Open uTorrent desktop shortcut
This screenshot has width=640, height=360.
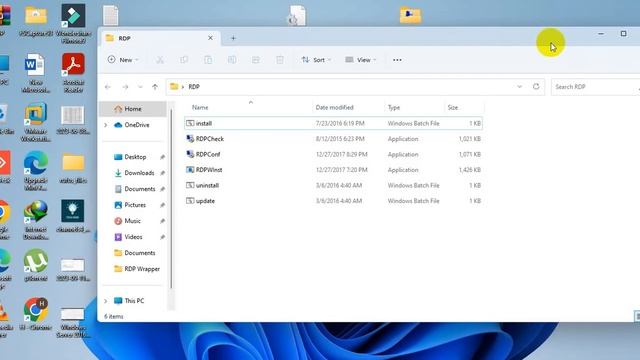(x=36, y=265)
